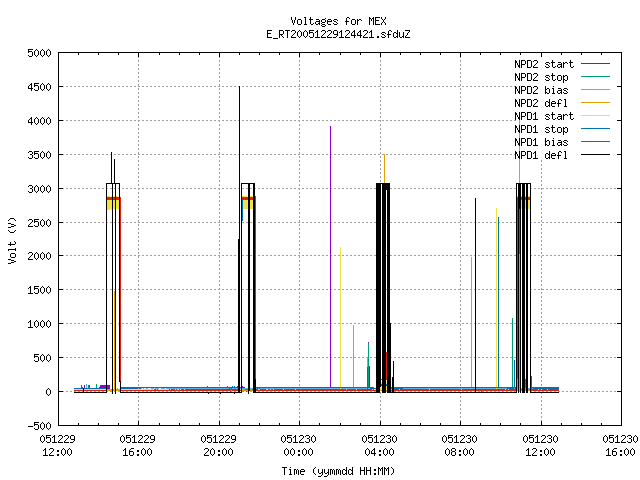
Task: Select the NPD1 stop legend label
Action: (x=541, y=129)
